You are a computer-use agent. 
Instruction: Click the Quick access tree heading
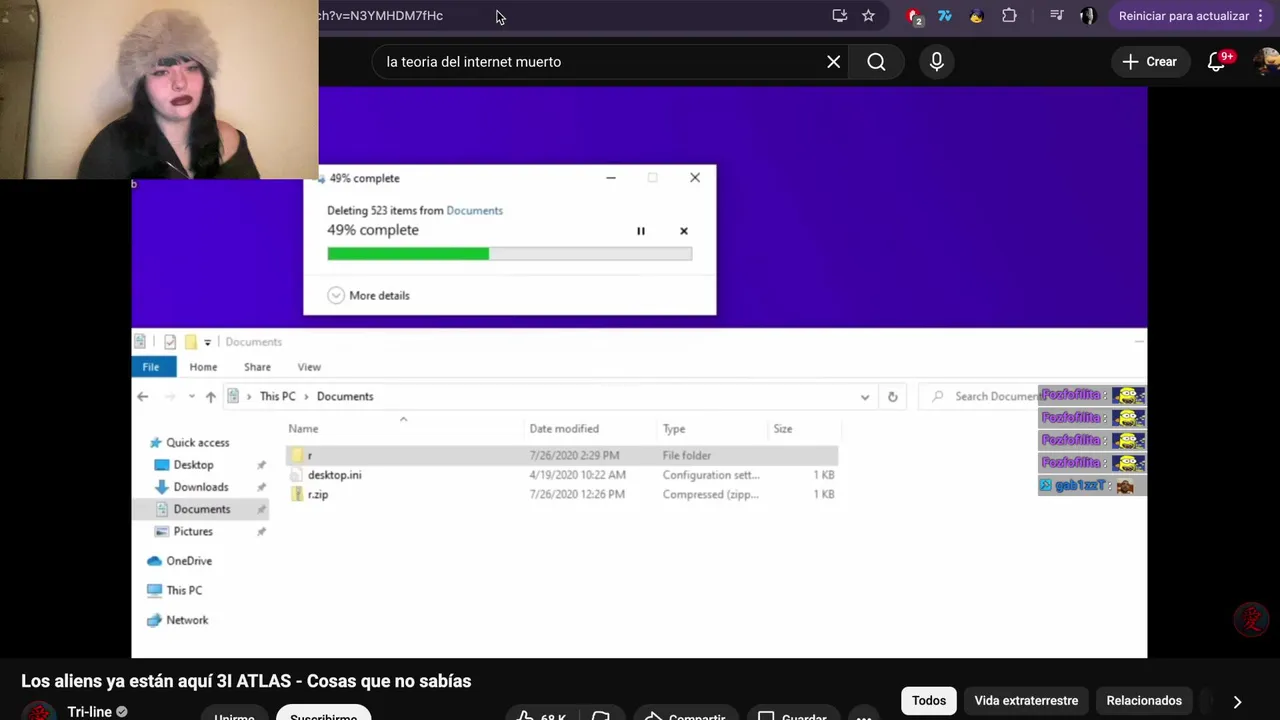tap(197, 443)
